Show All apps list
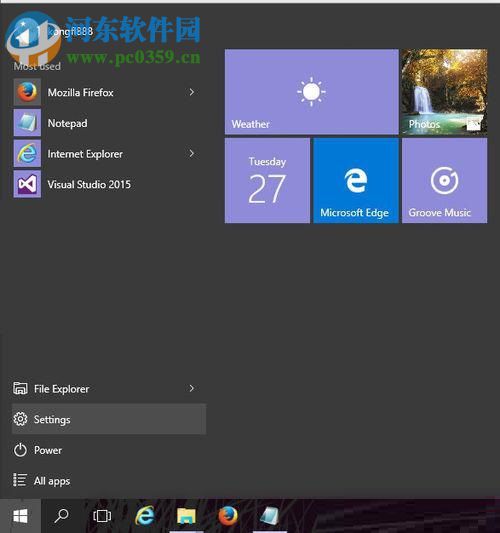 point(109,480)
